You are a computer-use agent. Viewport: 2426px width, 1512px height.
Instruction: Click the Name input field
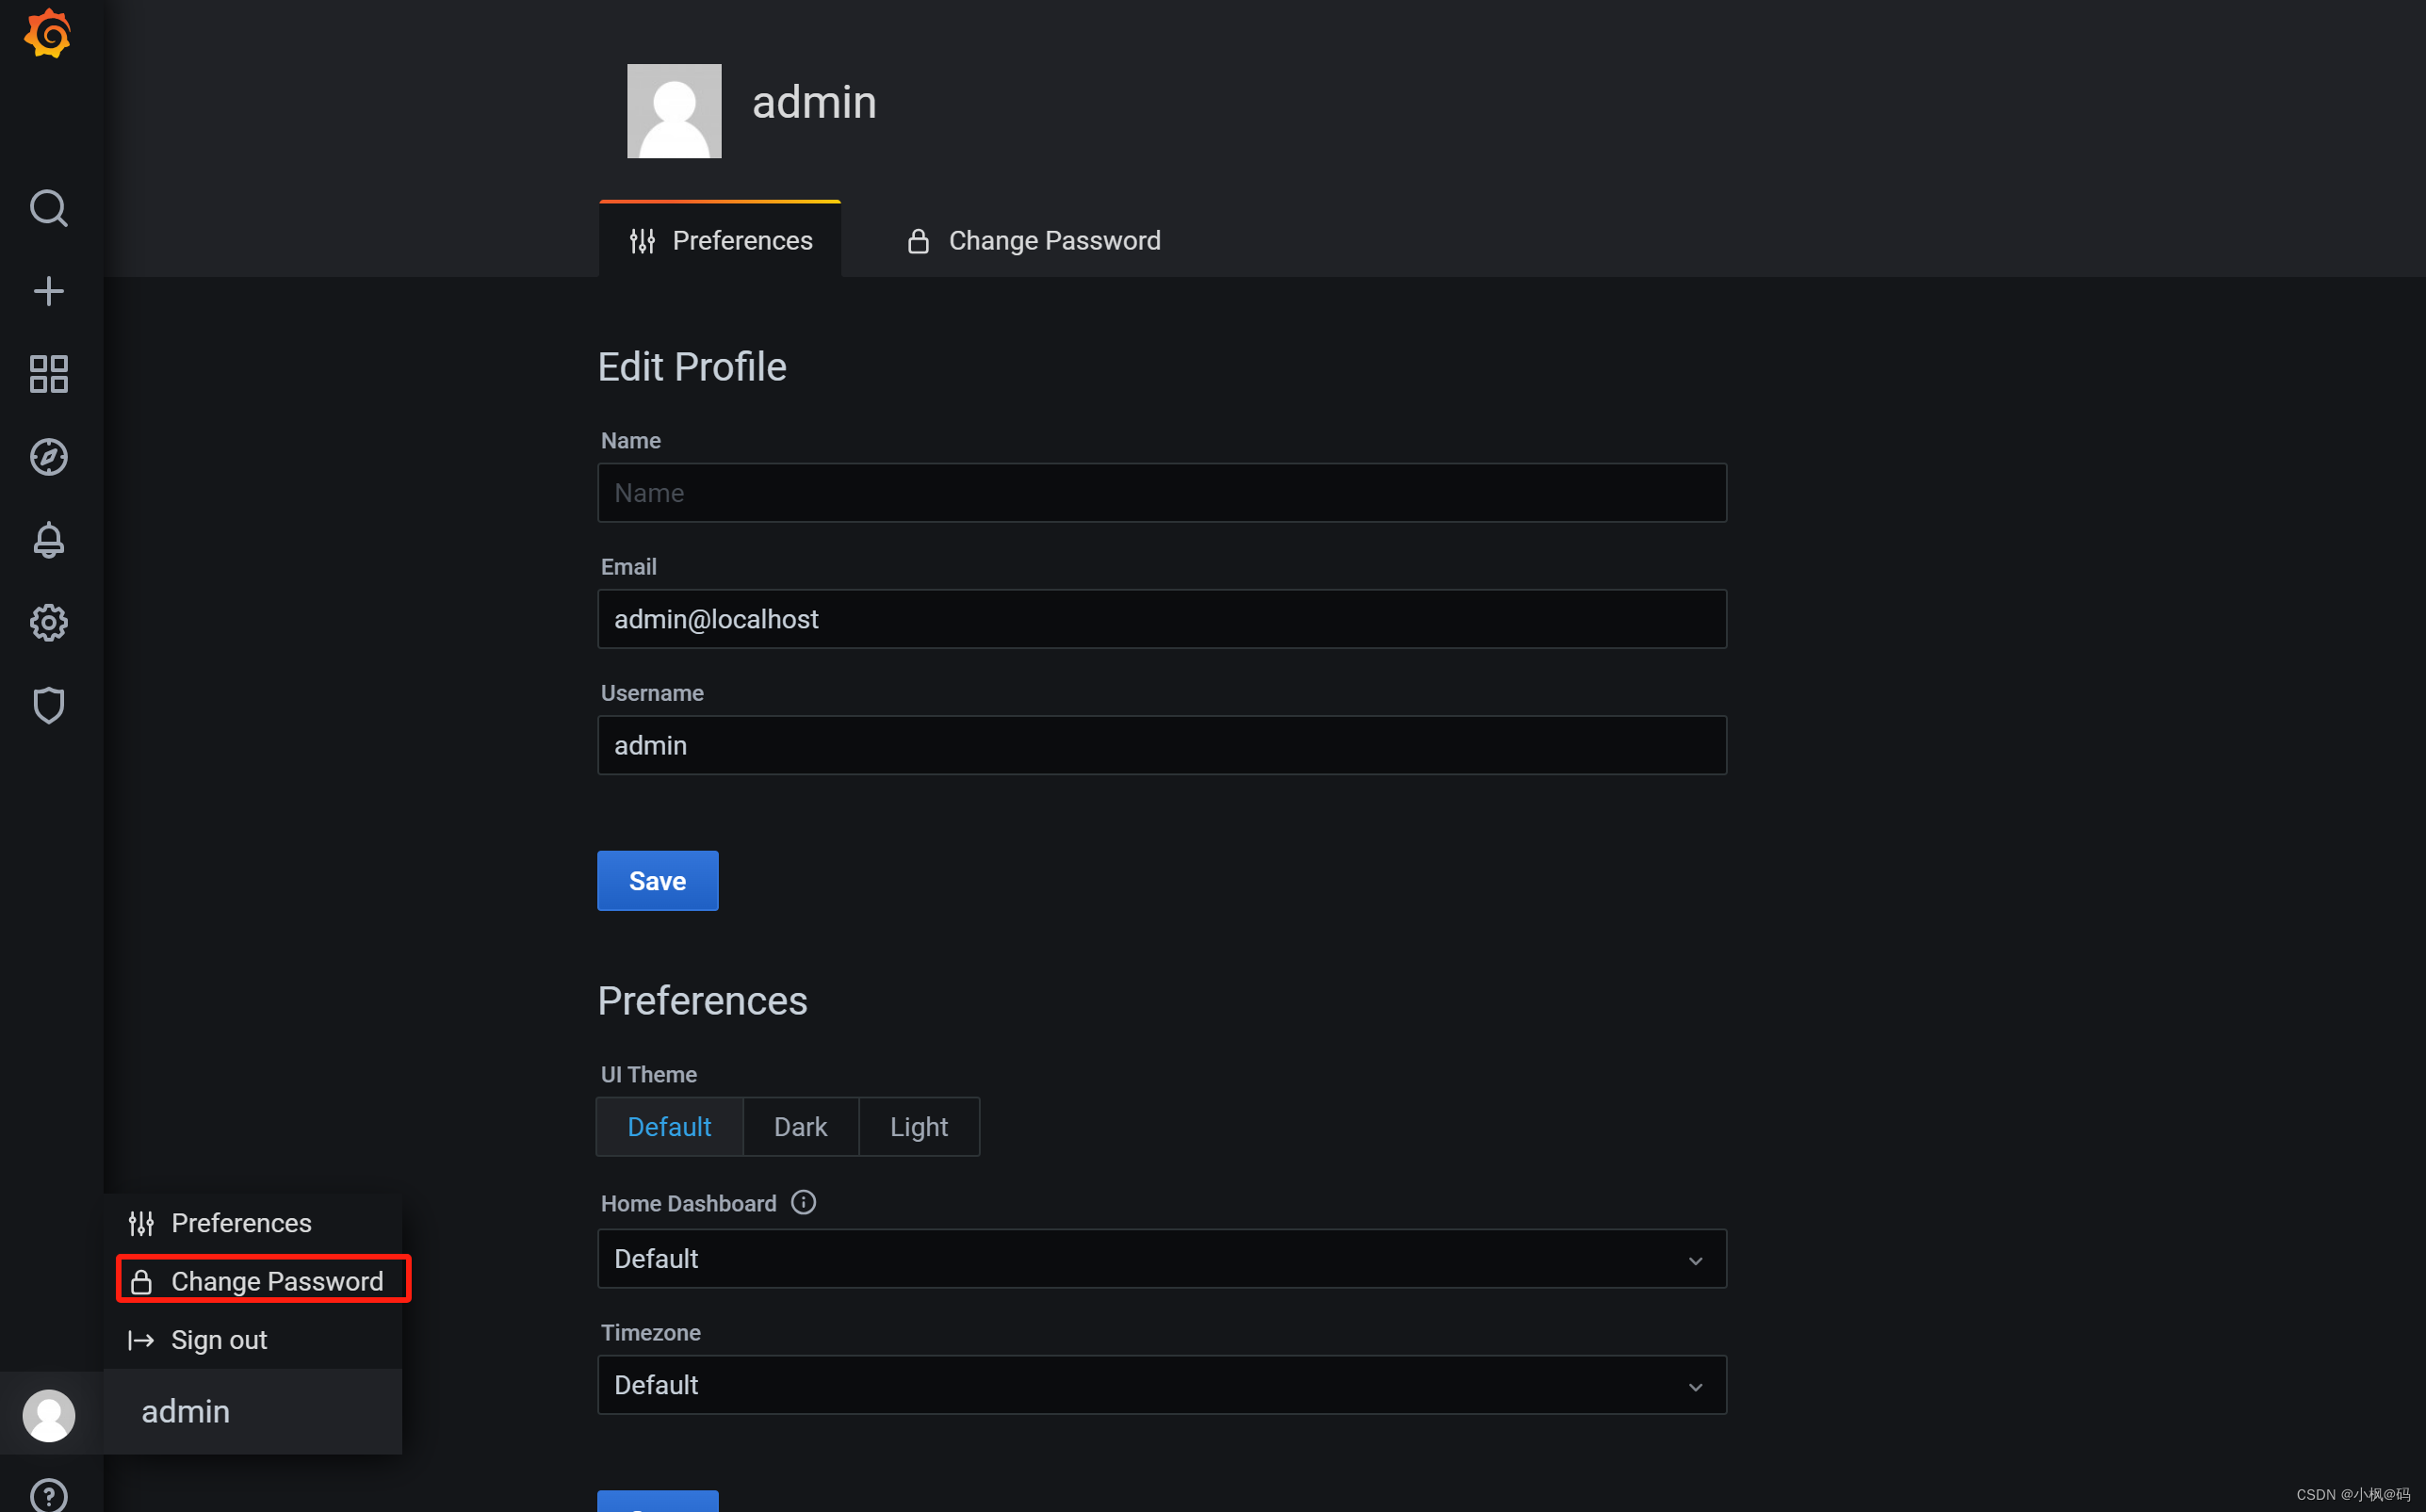tap(1161, 493)
